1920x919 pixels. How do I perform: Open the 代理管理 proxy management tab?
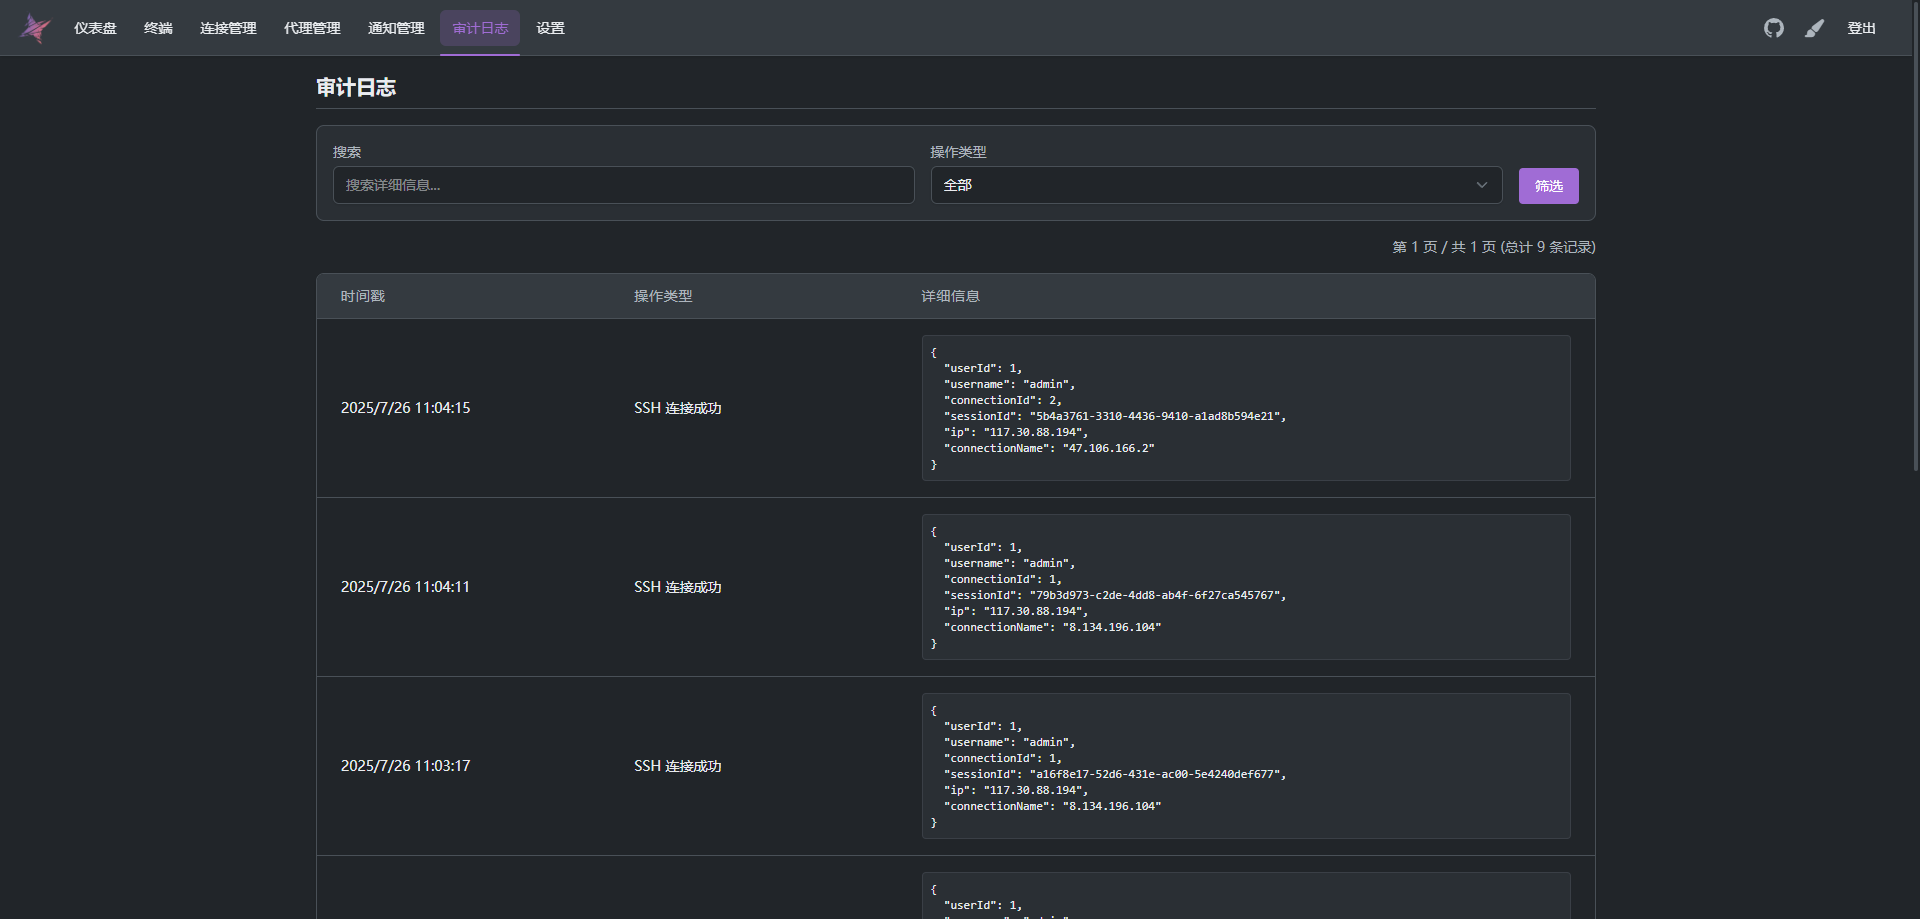312,28
